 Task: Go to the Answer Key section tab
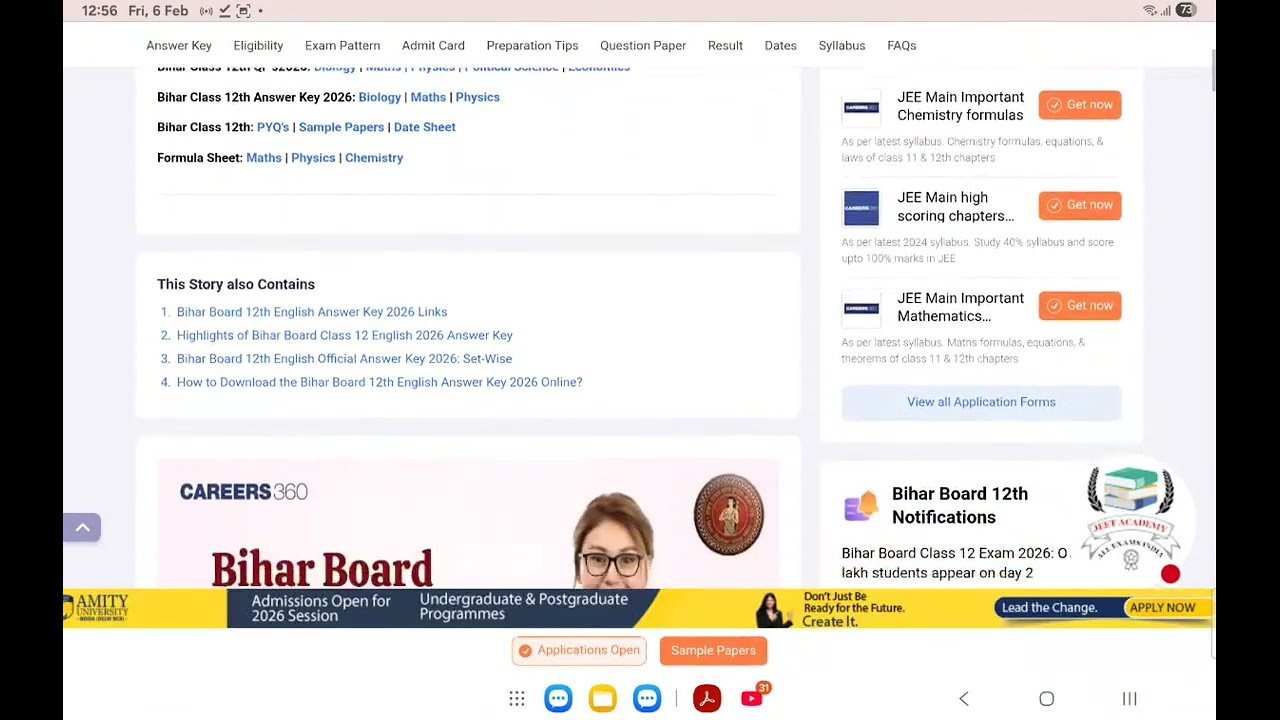(179, 45)
